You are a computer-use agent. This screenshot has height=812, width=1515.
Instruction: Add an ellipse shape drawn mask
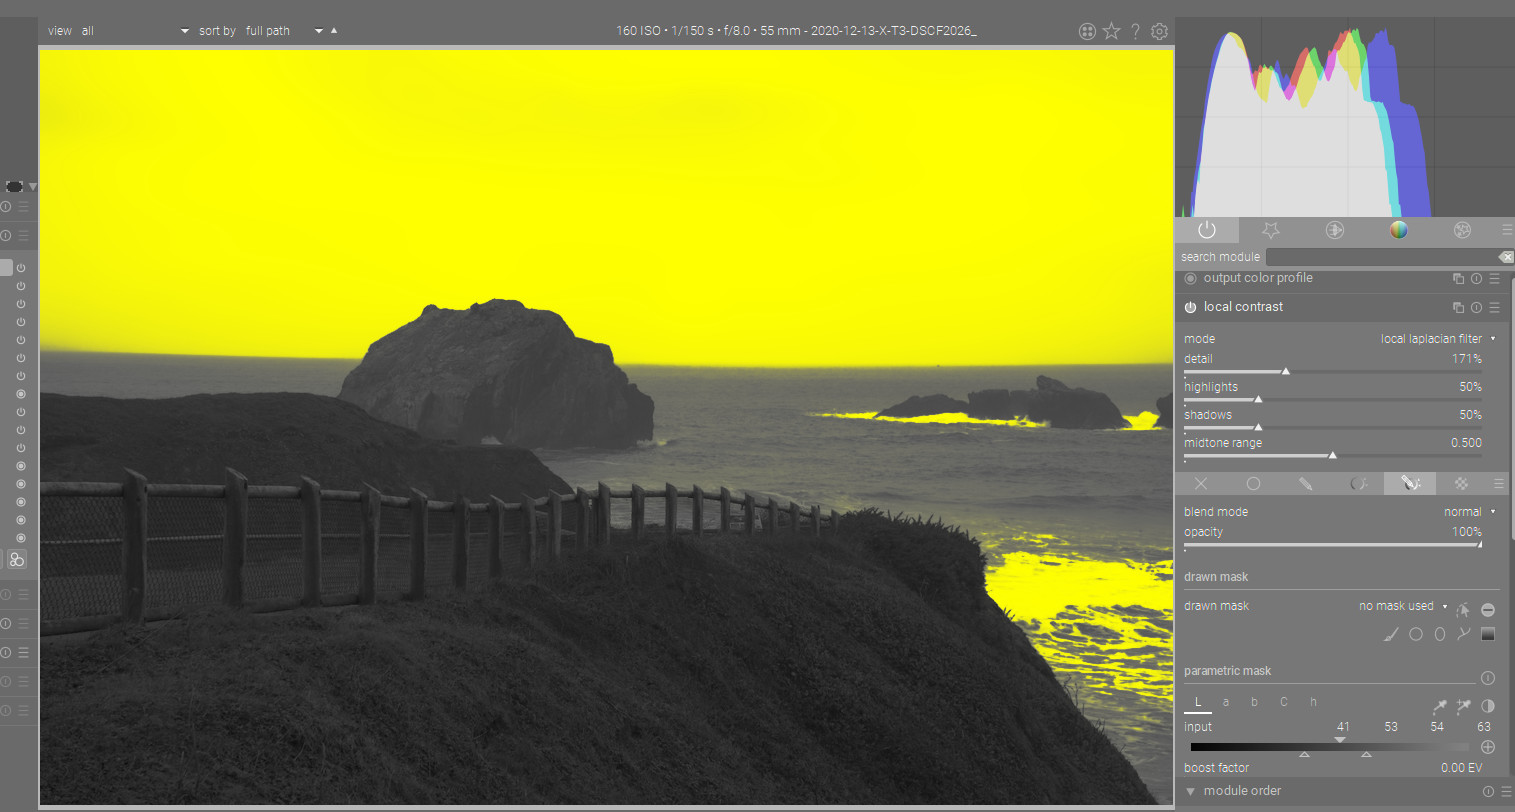[1440, 634]
